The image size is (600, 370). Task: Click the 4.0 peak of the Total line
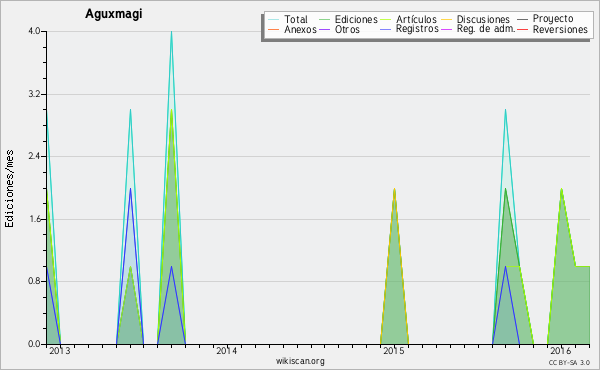click(171, 32)
